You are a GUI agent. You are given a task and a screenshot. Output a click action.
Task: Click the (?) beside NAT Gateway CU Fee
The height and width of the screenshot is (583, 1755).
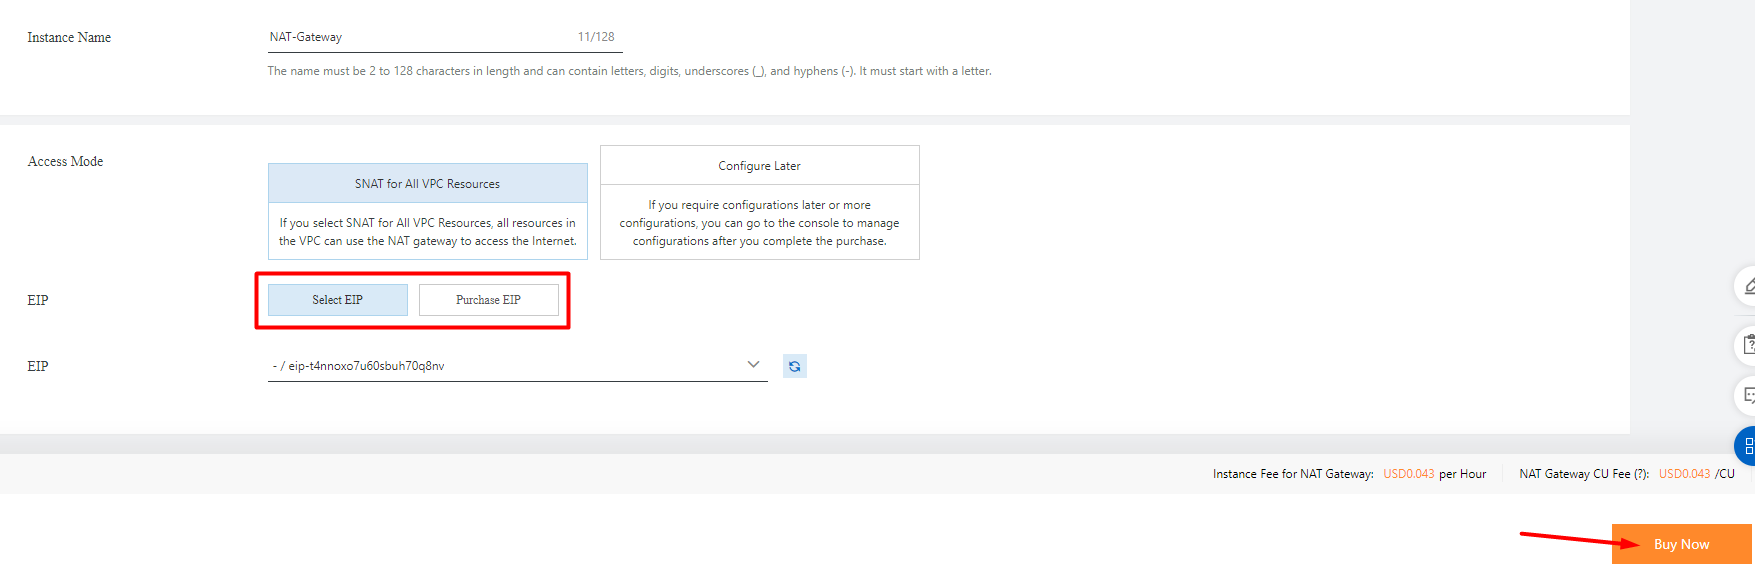1641,474
